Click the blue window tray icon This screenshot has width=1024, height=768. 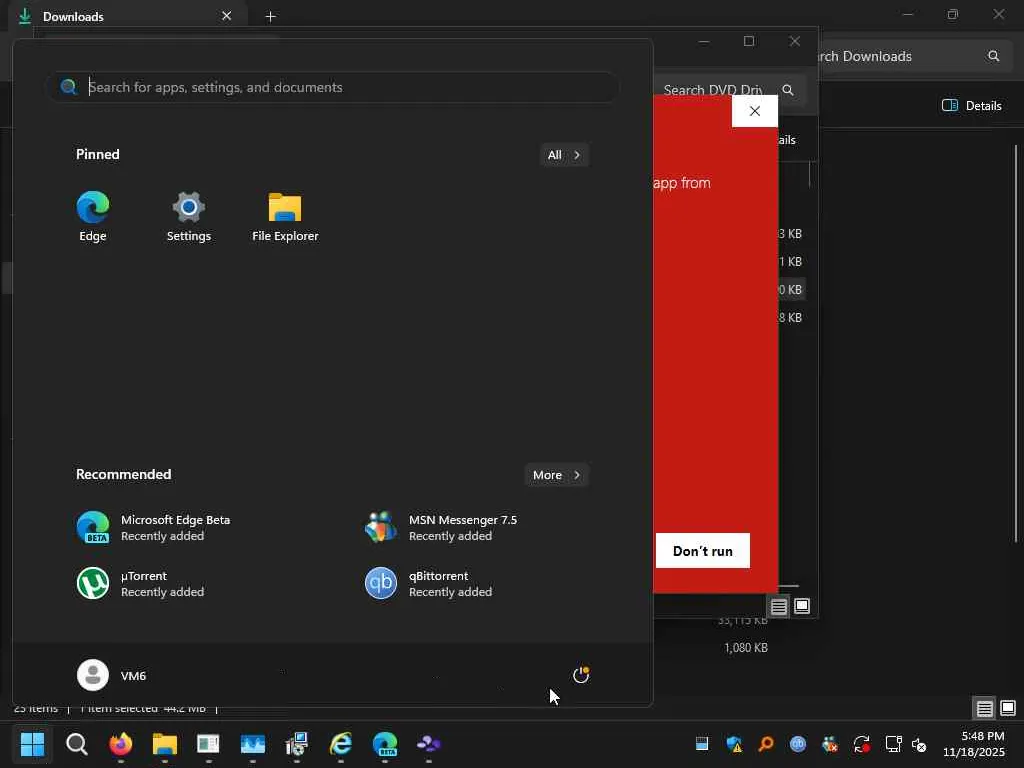coord(702,744)
